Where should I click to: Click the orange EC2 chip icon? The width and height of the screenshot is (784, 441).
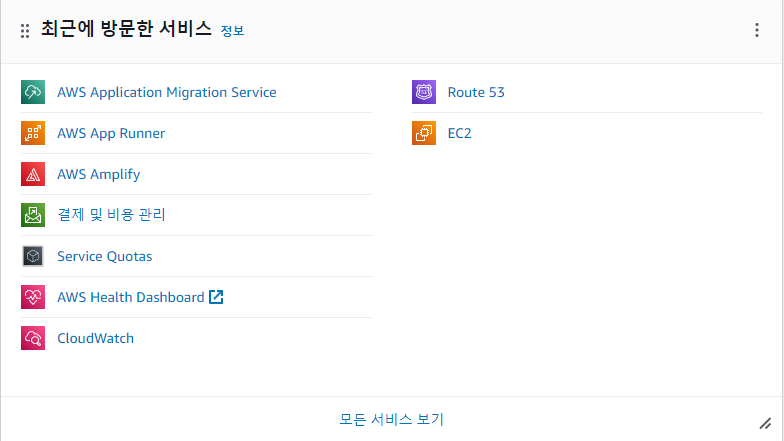coord(424,133)
